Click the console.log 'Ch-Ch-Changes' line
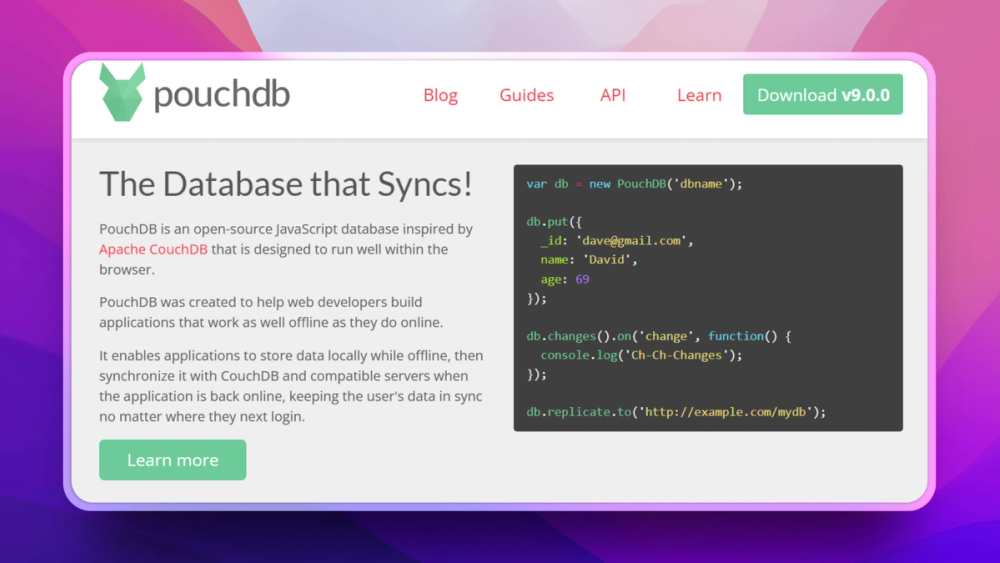Viewport: 1000px width, 563px height. [641, 355]
